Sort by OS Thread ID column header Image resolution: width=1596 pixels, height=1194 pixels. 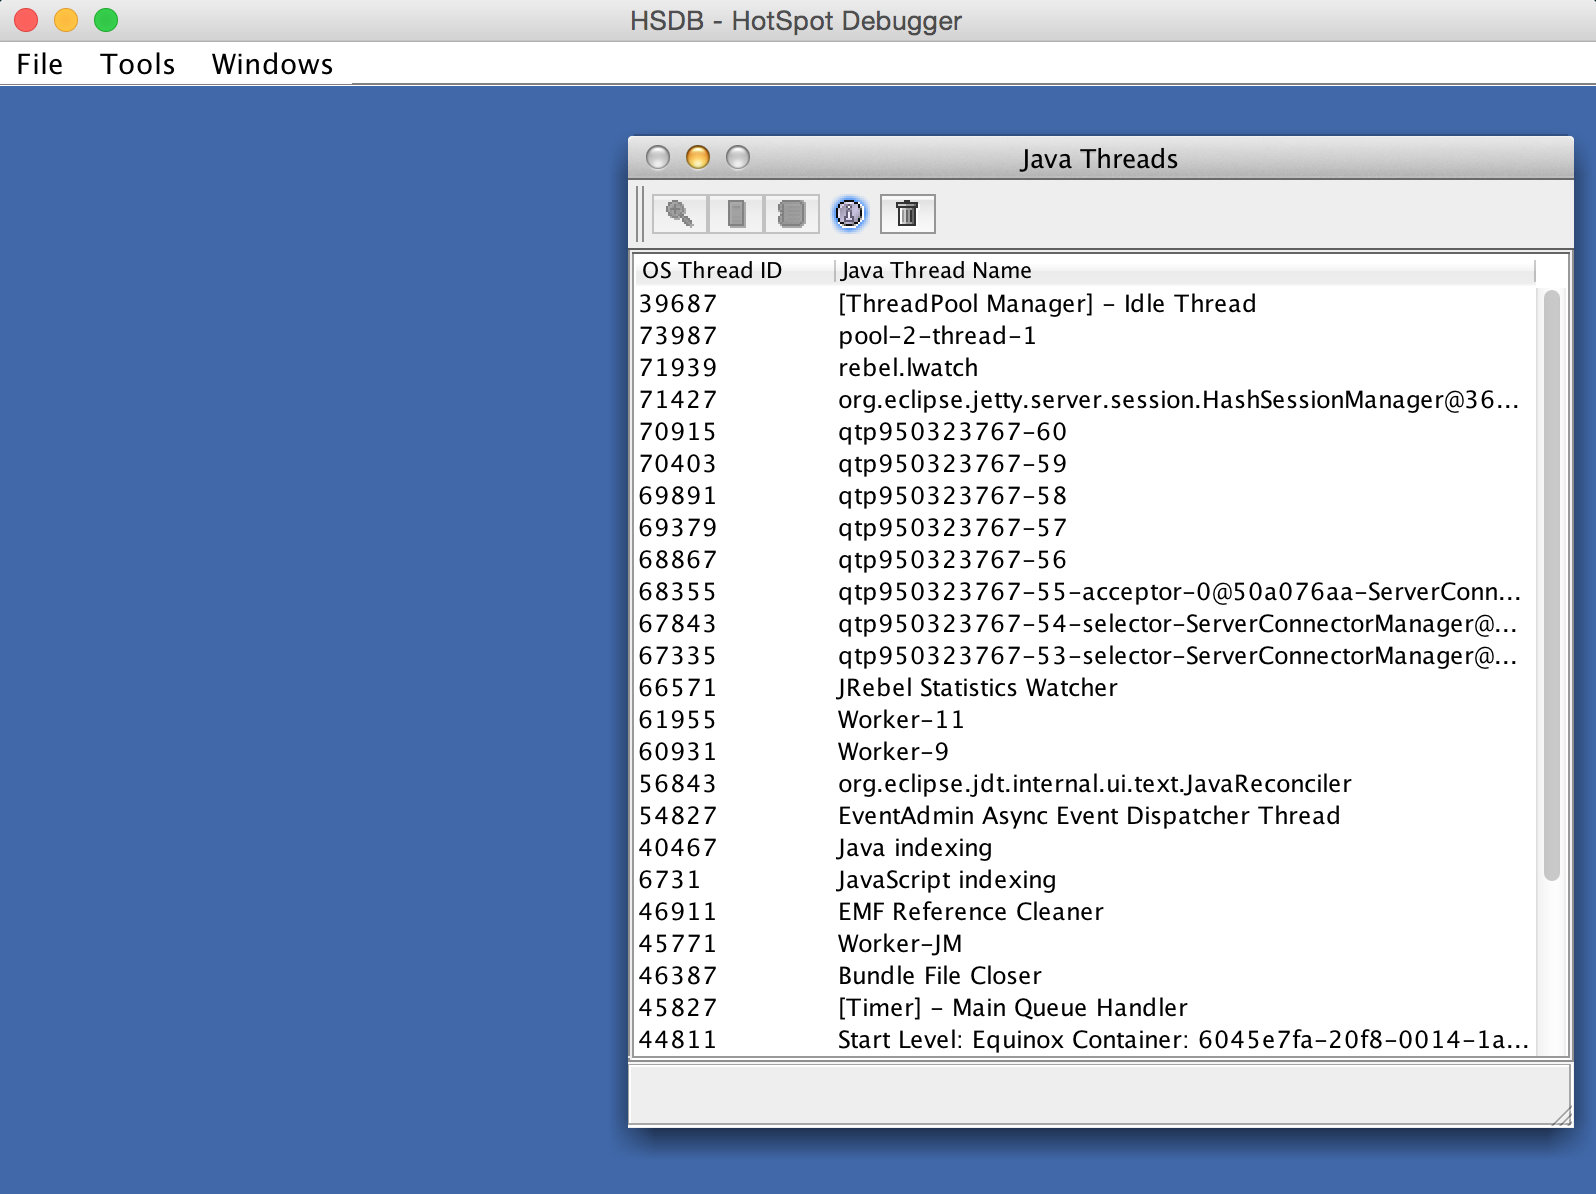coord(735,270)
